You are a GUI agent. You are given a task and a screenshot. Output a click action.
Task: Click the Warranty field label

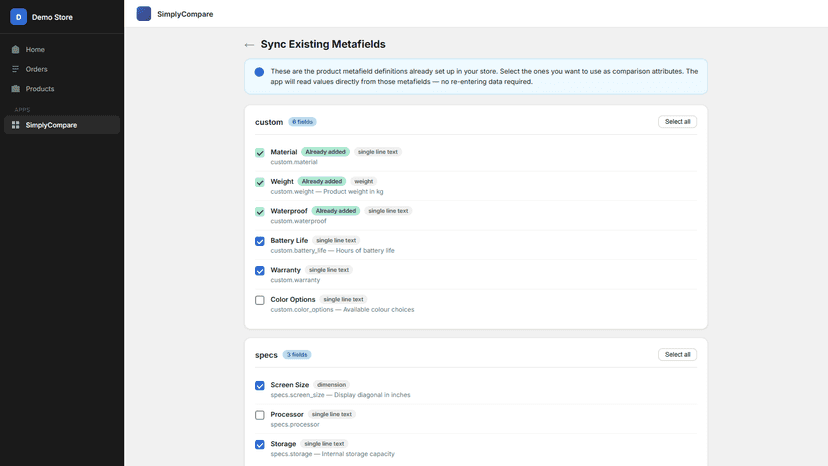pyautogui.click(x=285, y=270)
